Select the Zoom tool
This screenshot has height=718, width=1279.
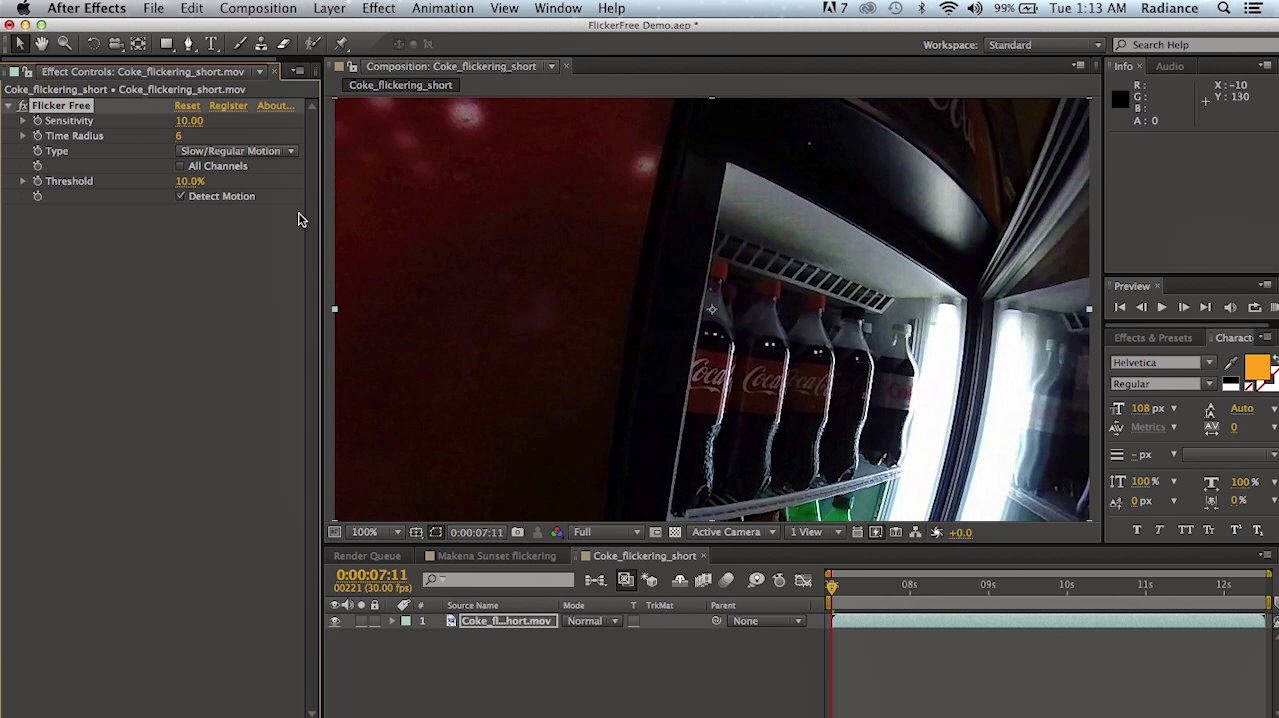(x=64, y=43)
